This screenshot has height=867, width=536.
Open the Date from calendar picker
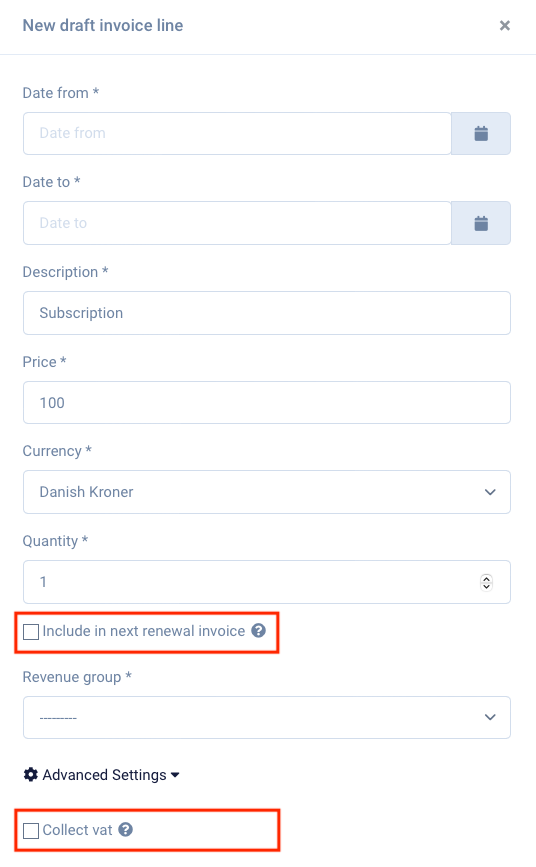(481, 133)
